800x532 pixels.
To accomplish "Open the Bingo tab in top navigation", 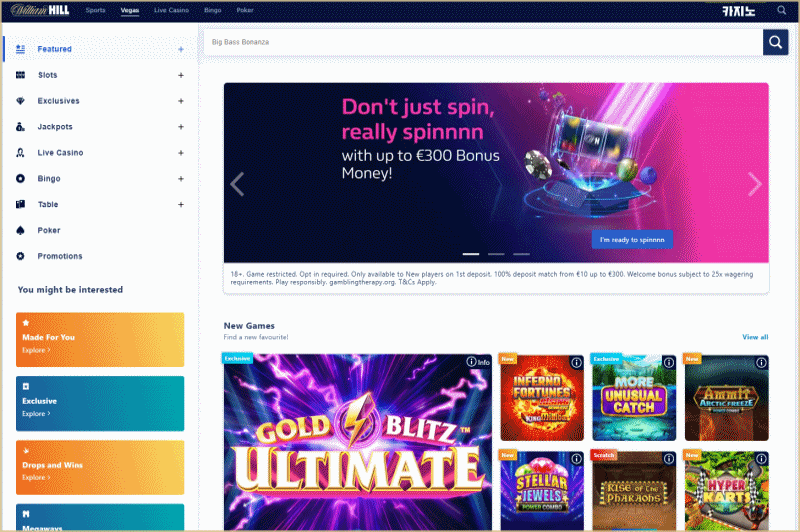I will tap(212, 10).
